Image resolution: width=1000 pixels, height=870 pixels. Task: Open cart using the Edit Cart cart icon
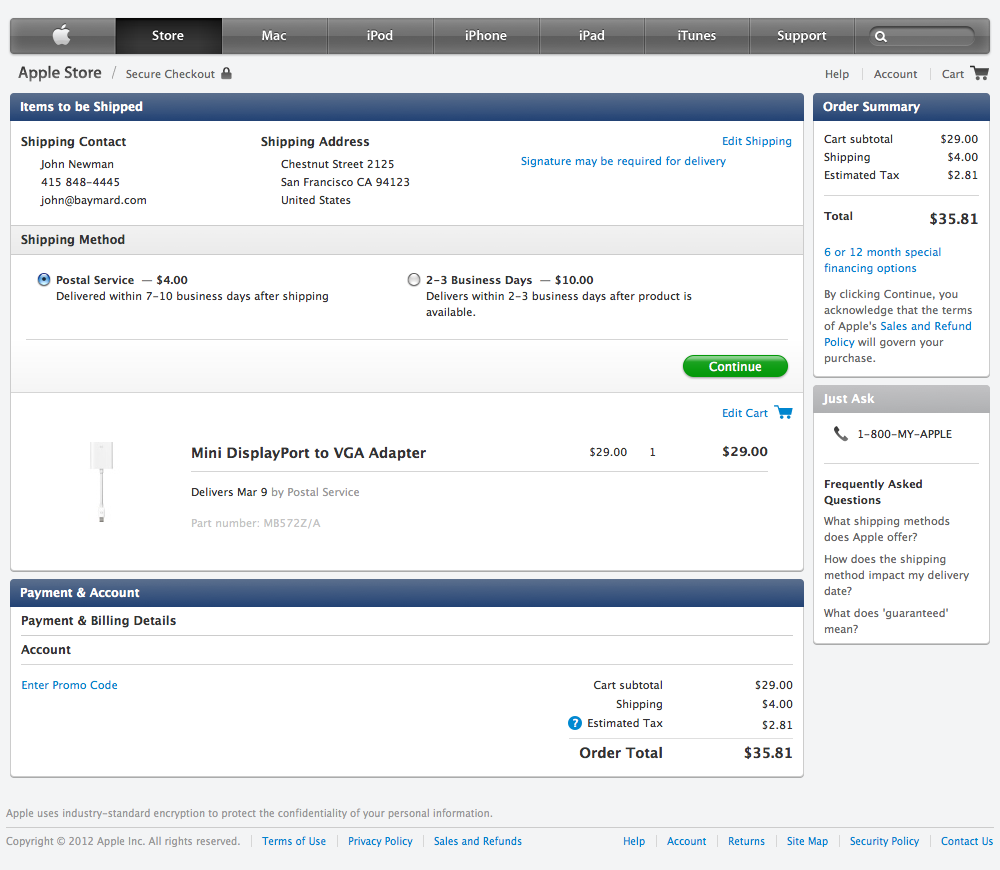(783, 411)
